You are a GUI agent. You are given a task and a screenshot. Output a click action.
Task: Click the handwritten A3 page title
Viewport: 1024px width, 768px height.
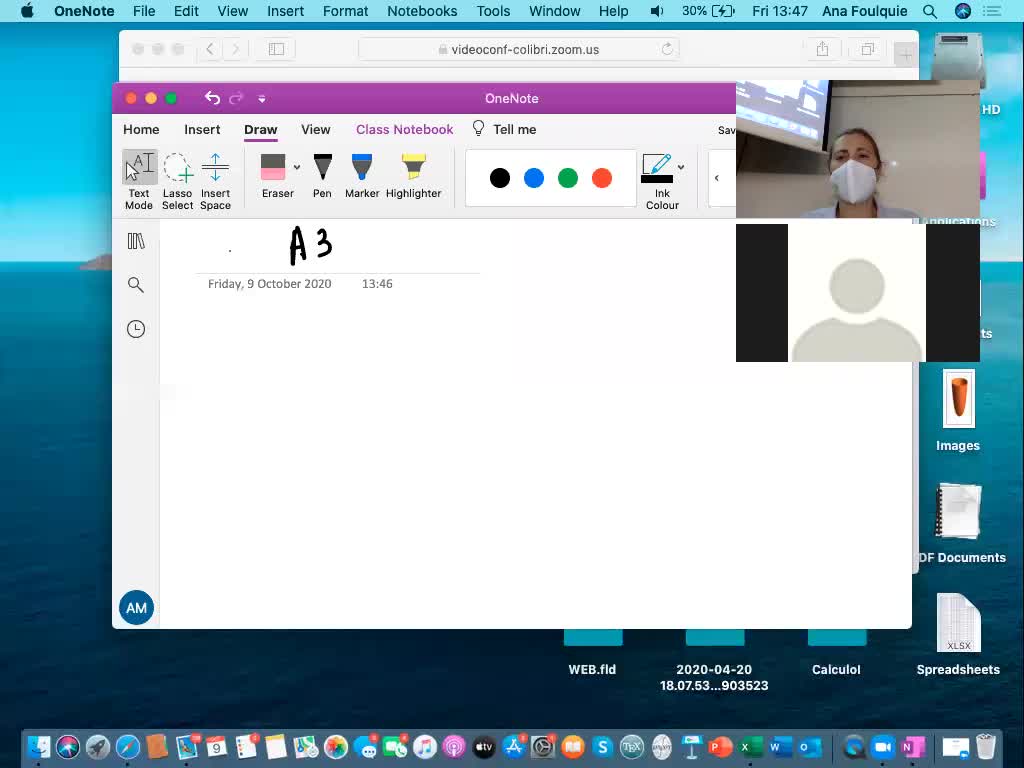(x=311, y=246)
